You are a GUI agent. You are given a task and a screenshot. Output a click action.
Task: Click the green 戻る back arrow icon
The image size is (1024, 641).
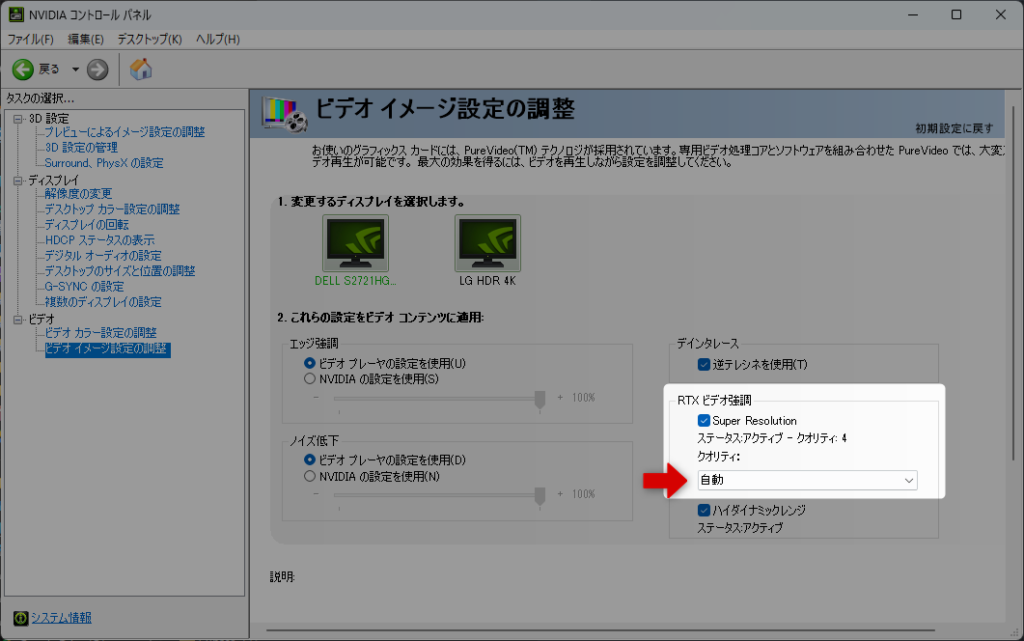tap(22, 69)
